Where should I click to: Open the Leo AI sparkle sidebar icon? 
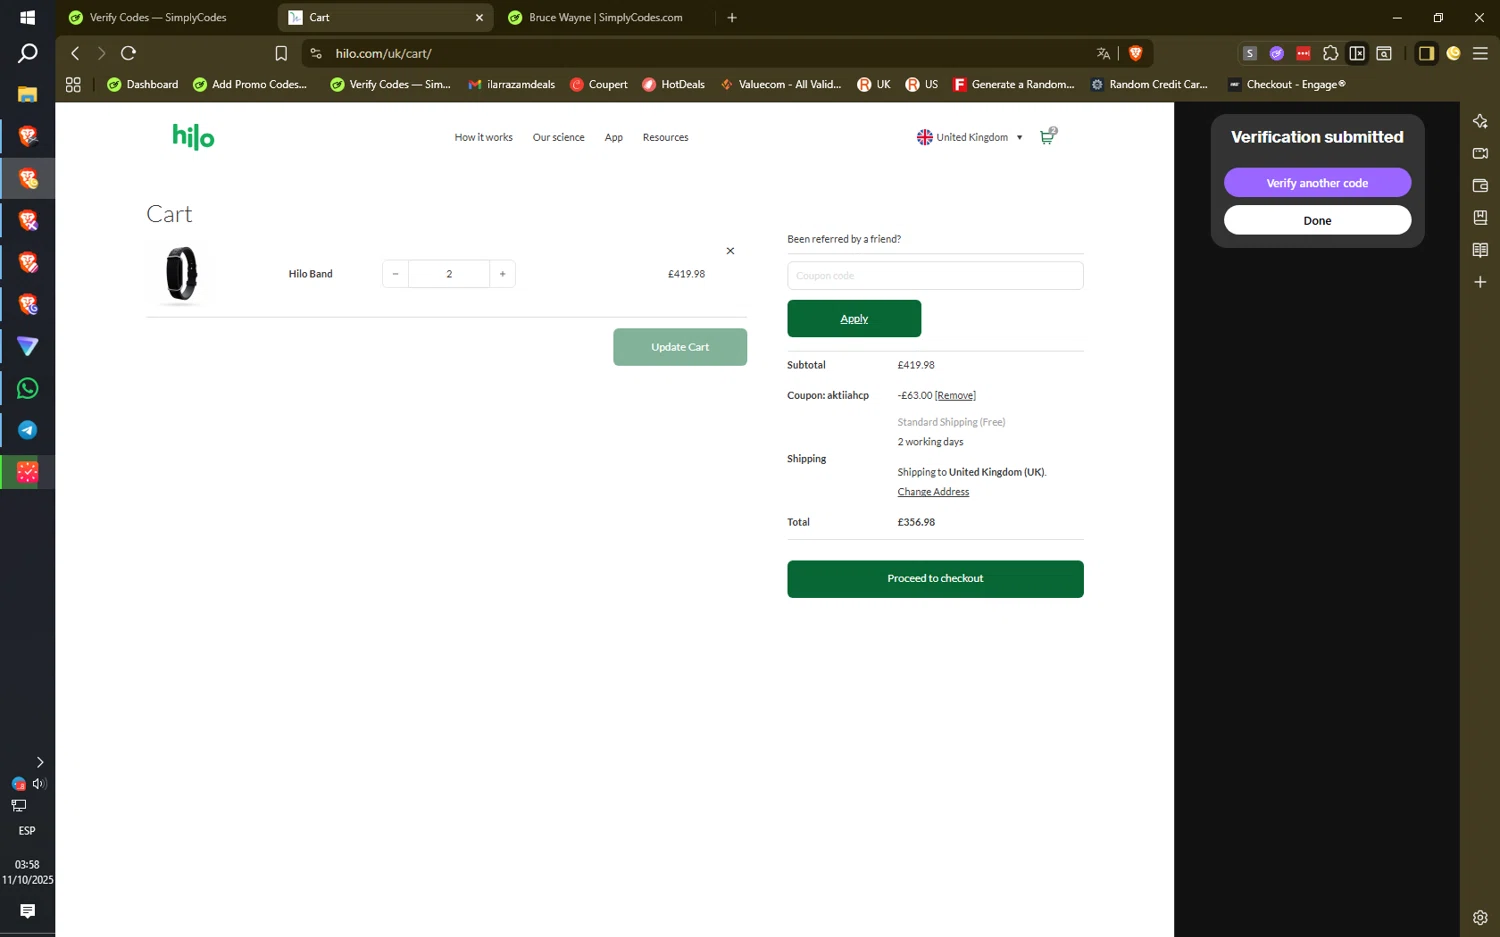tap(1480, 121)
